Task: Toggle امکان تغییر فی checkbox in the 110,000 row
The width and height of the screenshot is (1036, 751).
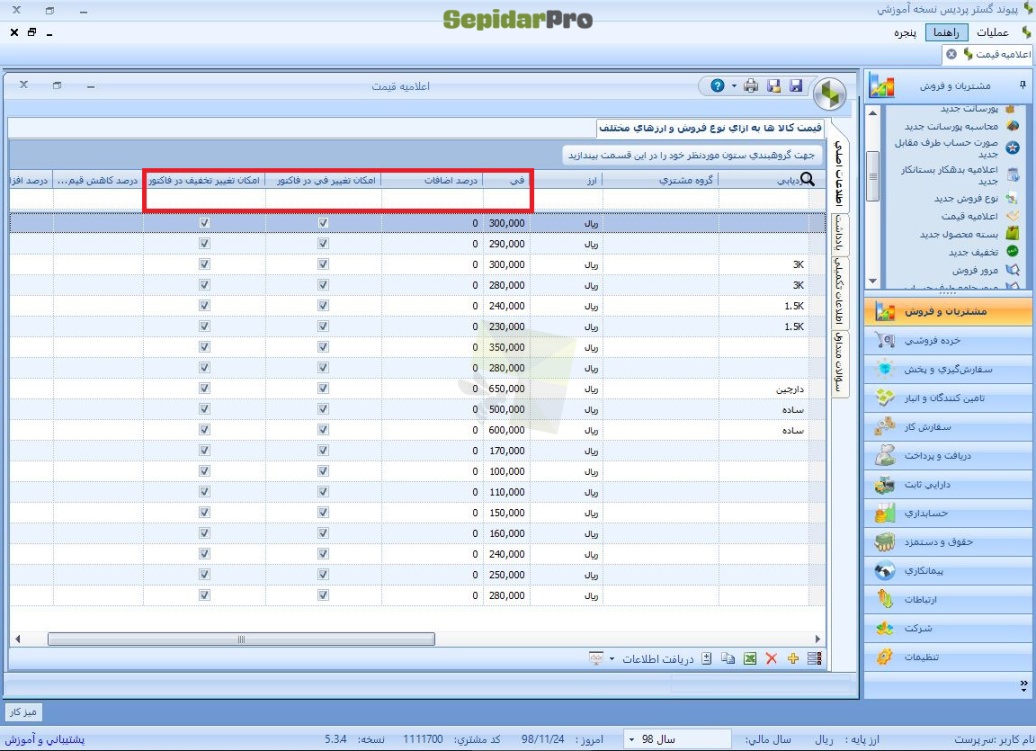Action: click(323, 491)
